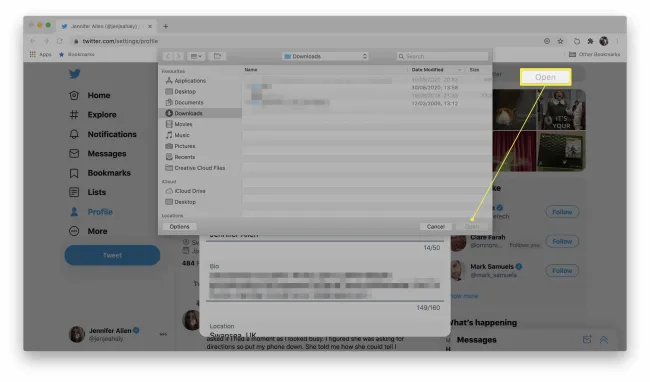Image resolution: width=650 pixels, height=382 pixels.
Task: Open Bookmarks folder in bookmarks bar
Action: [77, 54]
